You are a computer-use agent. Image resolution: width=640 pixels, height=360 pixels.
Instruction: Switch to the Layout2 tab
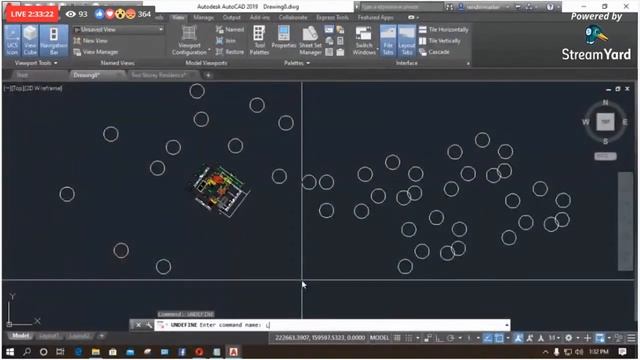point(79,336)
